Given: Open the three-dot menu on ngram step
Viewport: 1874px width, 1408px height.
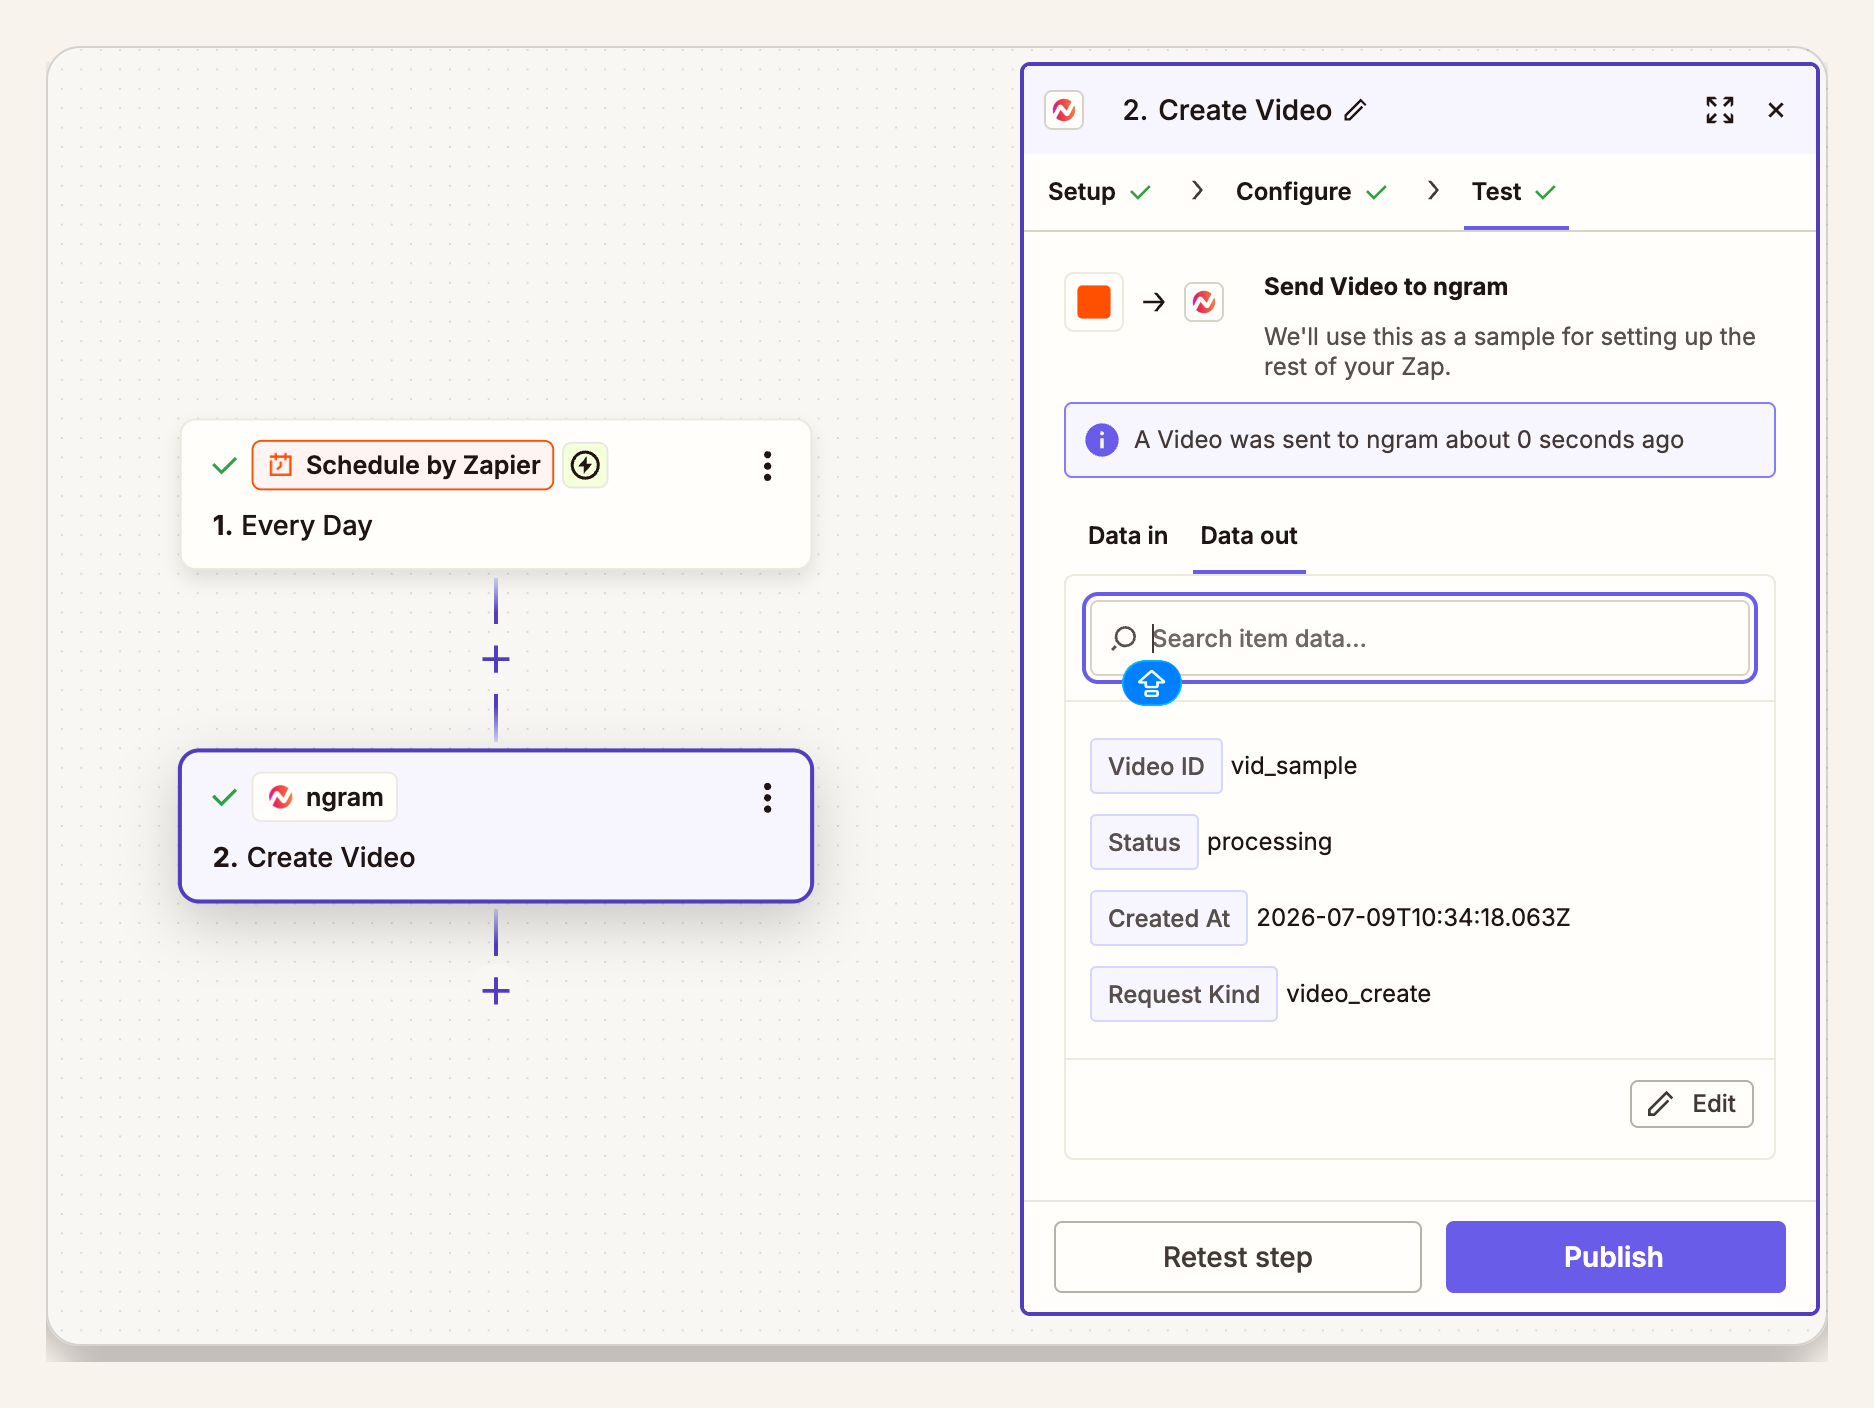Looking at the screenshot, I should coord(768,798).
